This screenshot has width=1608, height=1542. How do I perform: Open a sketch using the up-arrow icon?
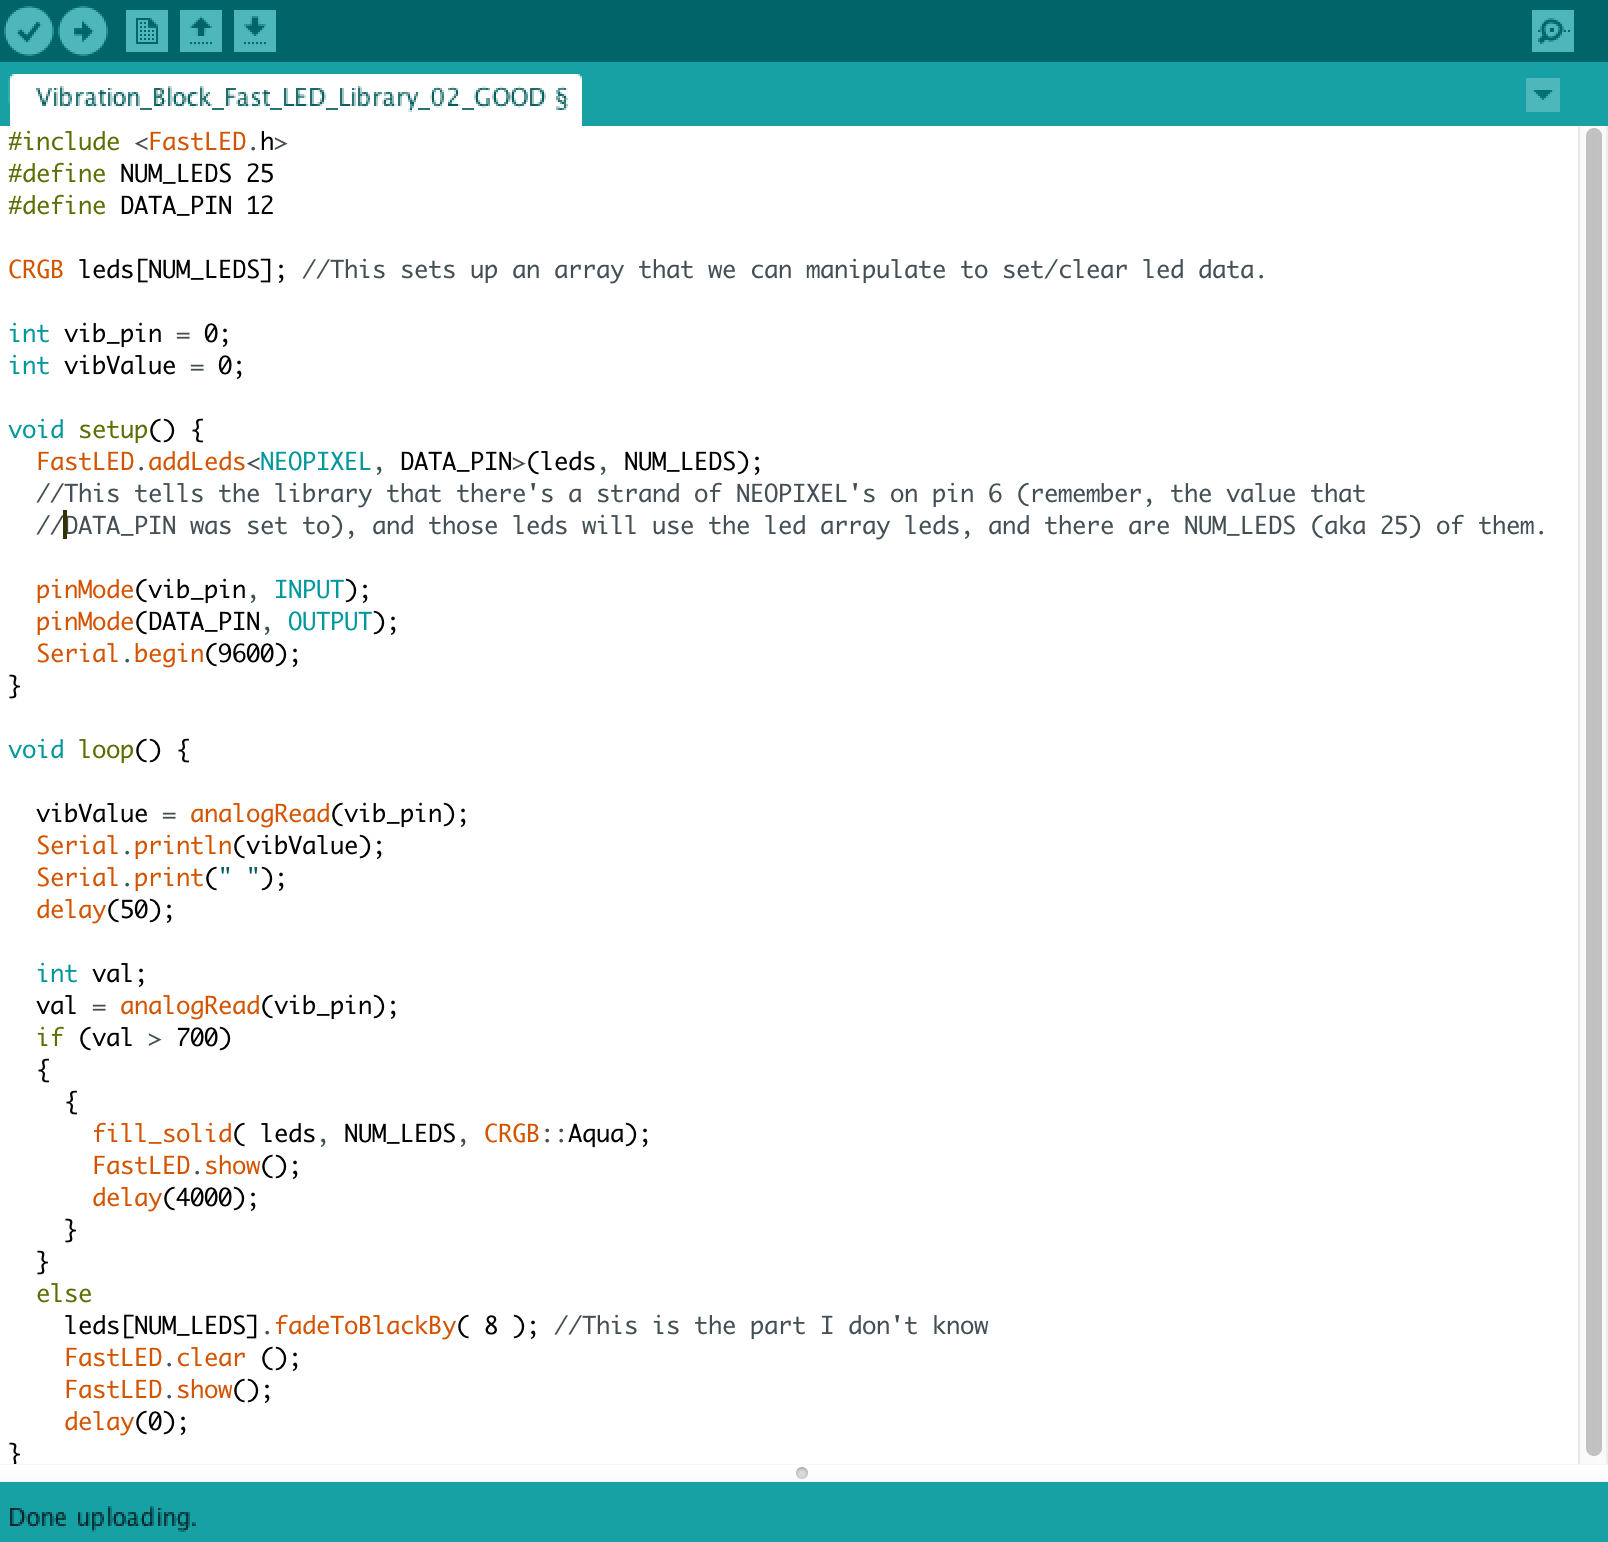tap(201, 31)
